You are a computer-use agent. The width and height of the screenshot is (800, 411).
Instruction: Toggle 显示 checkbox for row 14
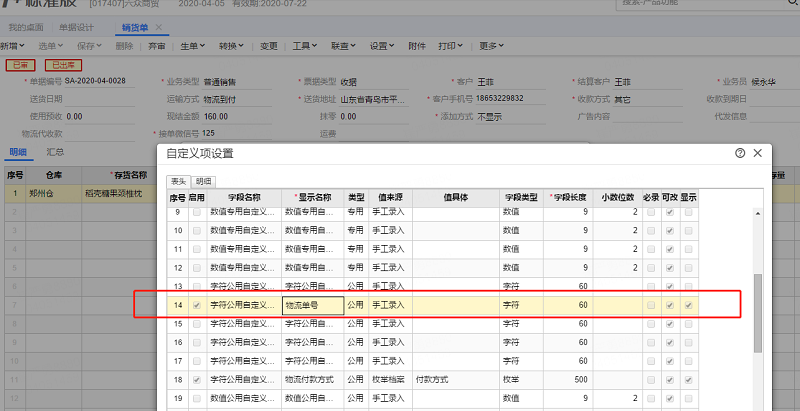pos(688,305)
